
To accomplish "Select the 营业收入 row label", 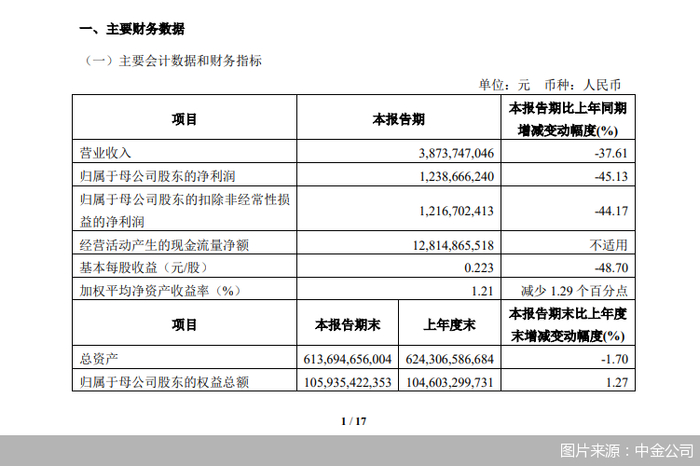I will (x=105, y=153).
